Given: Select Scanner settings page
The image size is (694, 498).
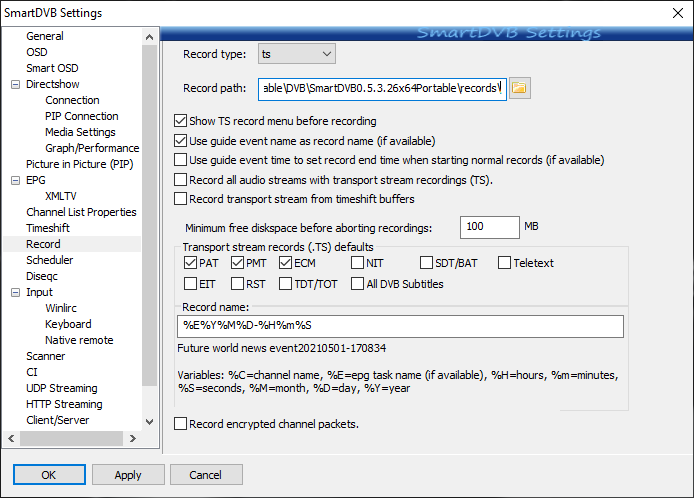Looking at the screenshot, I should [x=46, y=356].
